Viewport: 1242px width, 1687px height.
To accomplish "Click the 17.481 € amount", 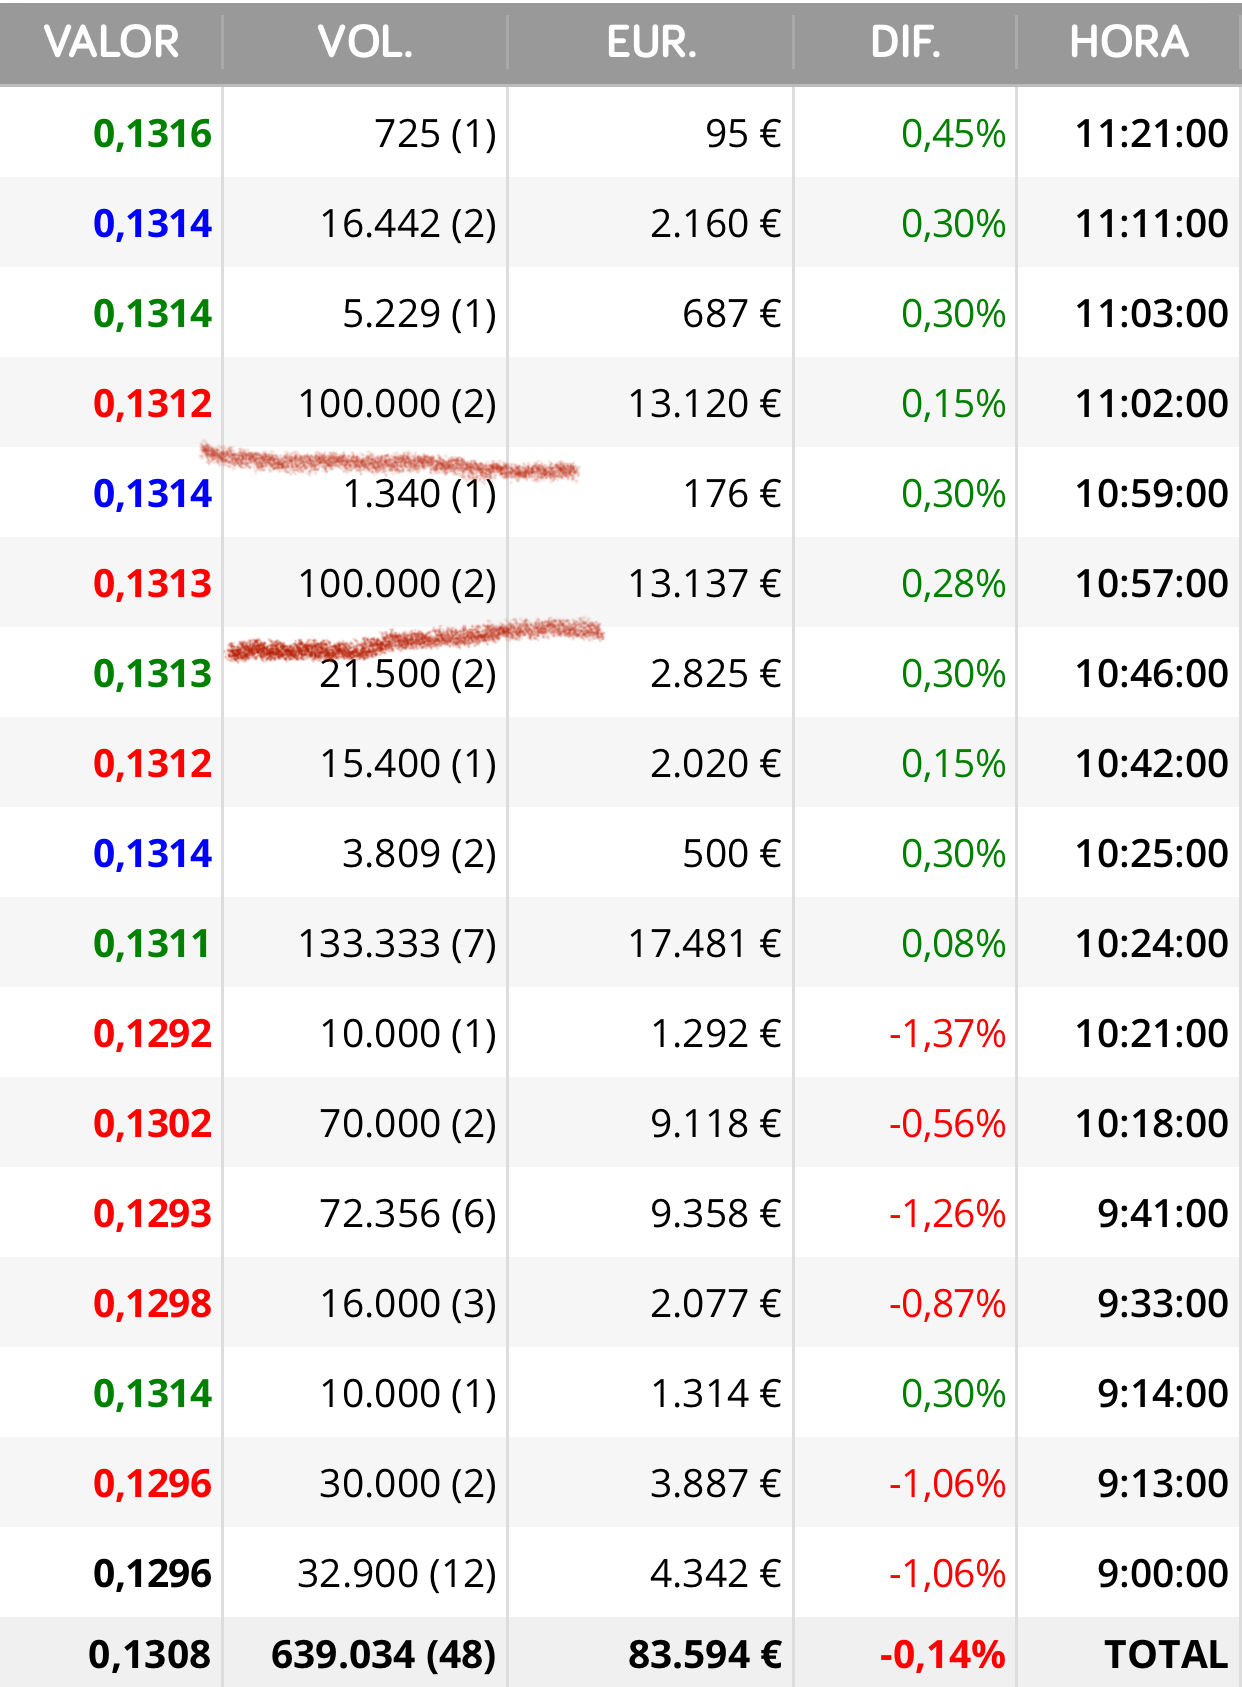I will click(x=705, y=943).
